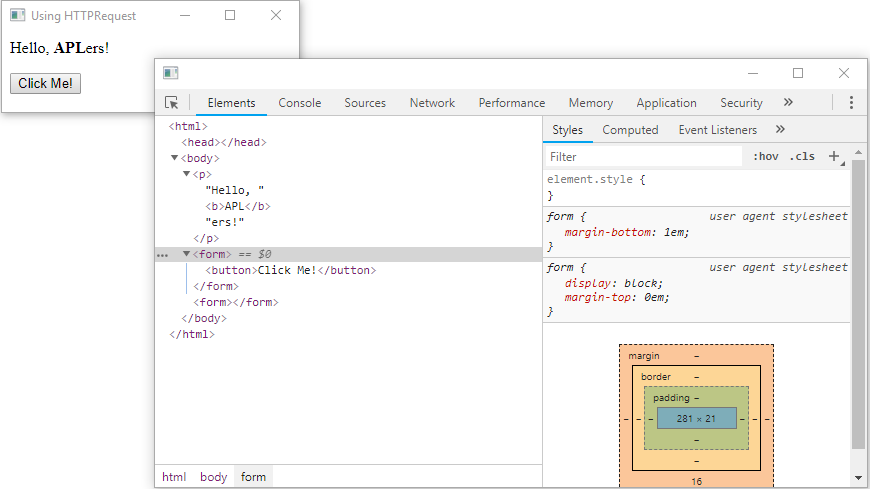The image size is (870, 489).
Task: Toggle the .cls class editor
Action: 801,157
